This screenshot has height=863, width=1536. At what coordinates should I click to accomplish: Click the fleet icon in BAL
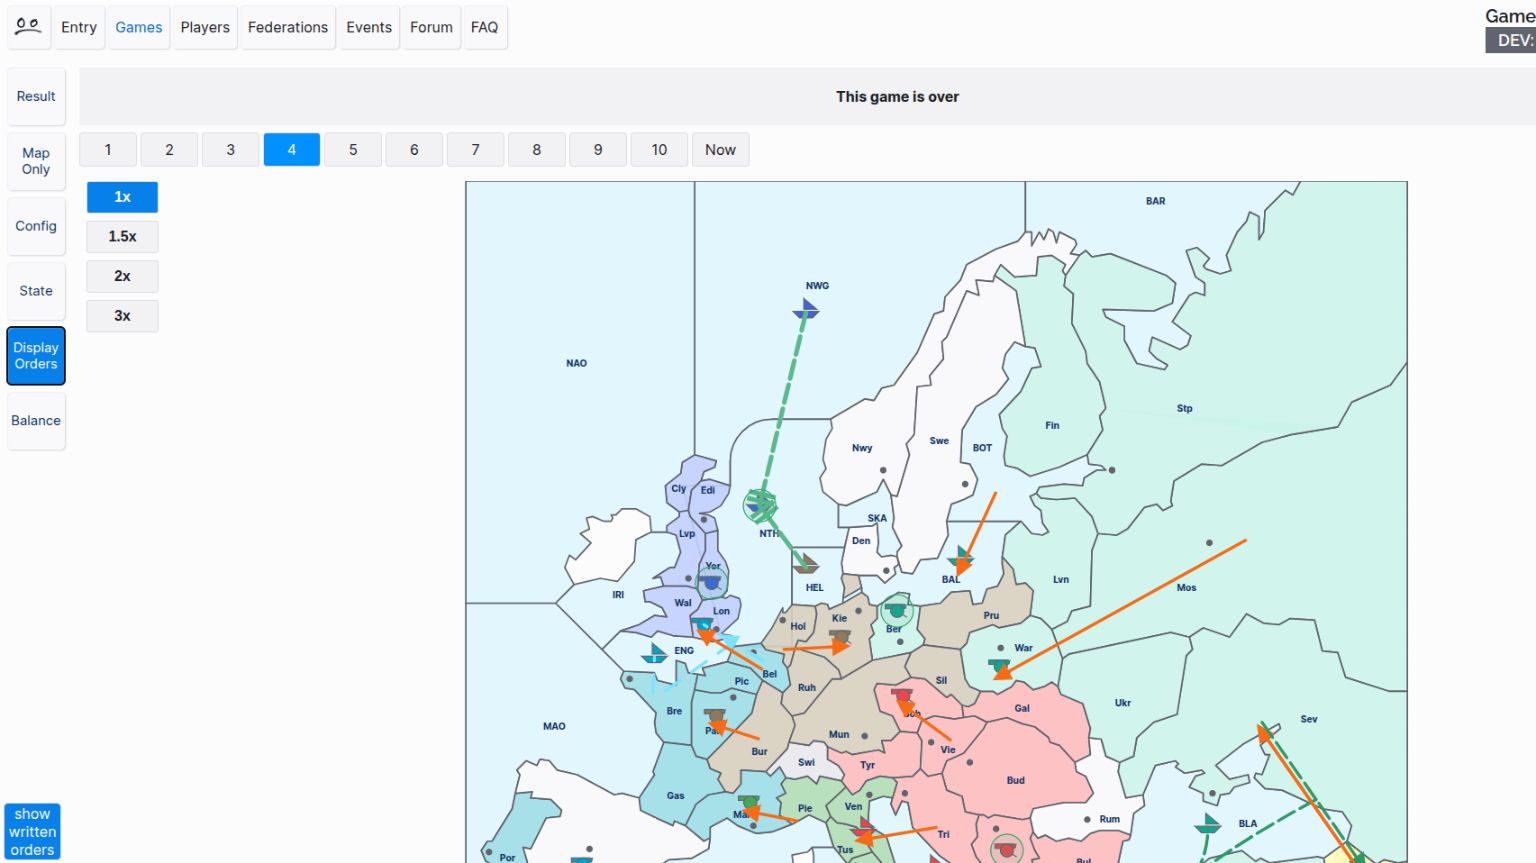(x=960, y=556)
